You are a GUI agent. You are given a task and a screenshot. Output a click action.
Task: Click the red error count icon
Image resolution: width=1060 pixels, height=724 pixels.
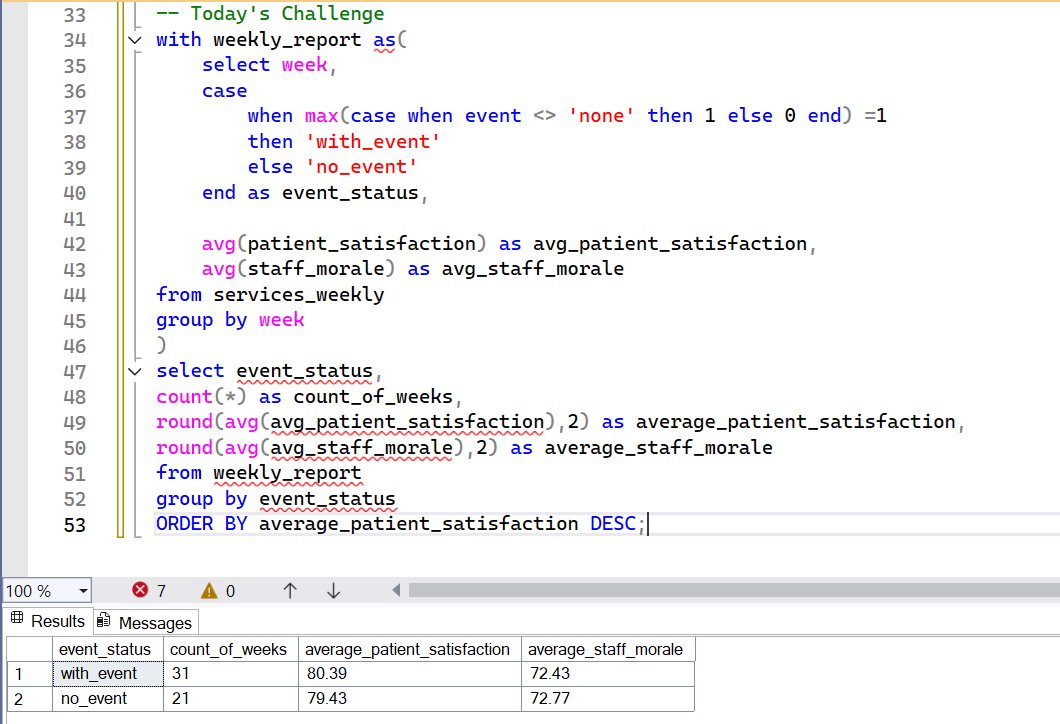[140, 590]
